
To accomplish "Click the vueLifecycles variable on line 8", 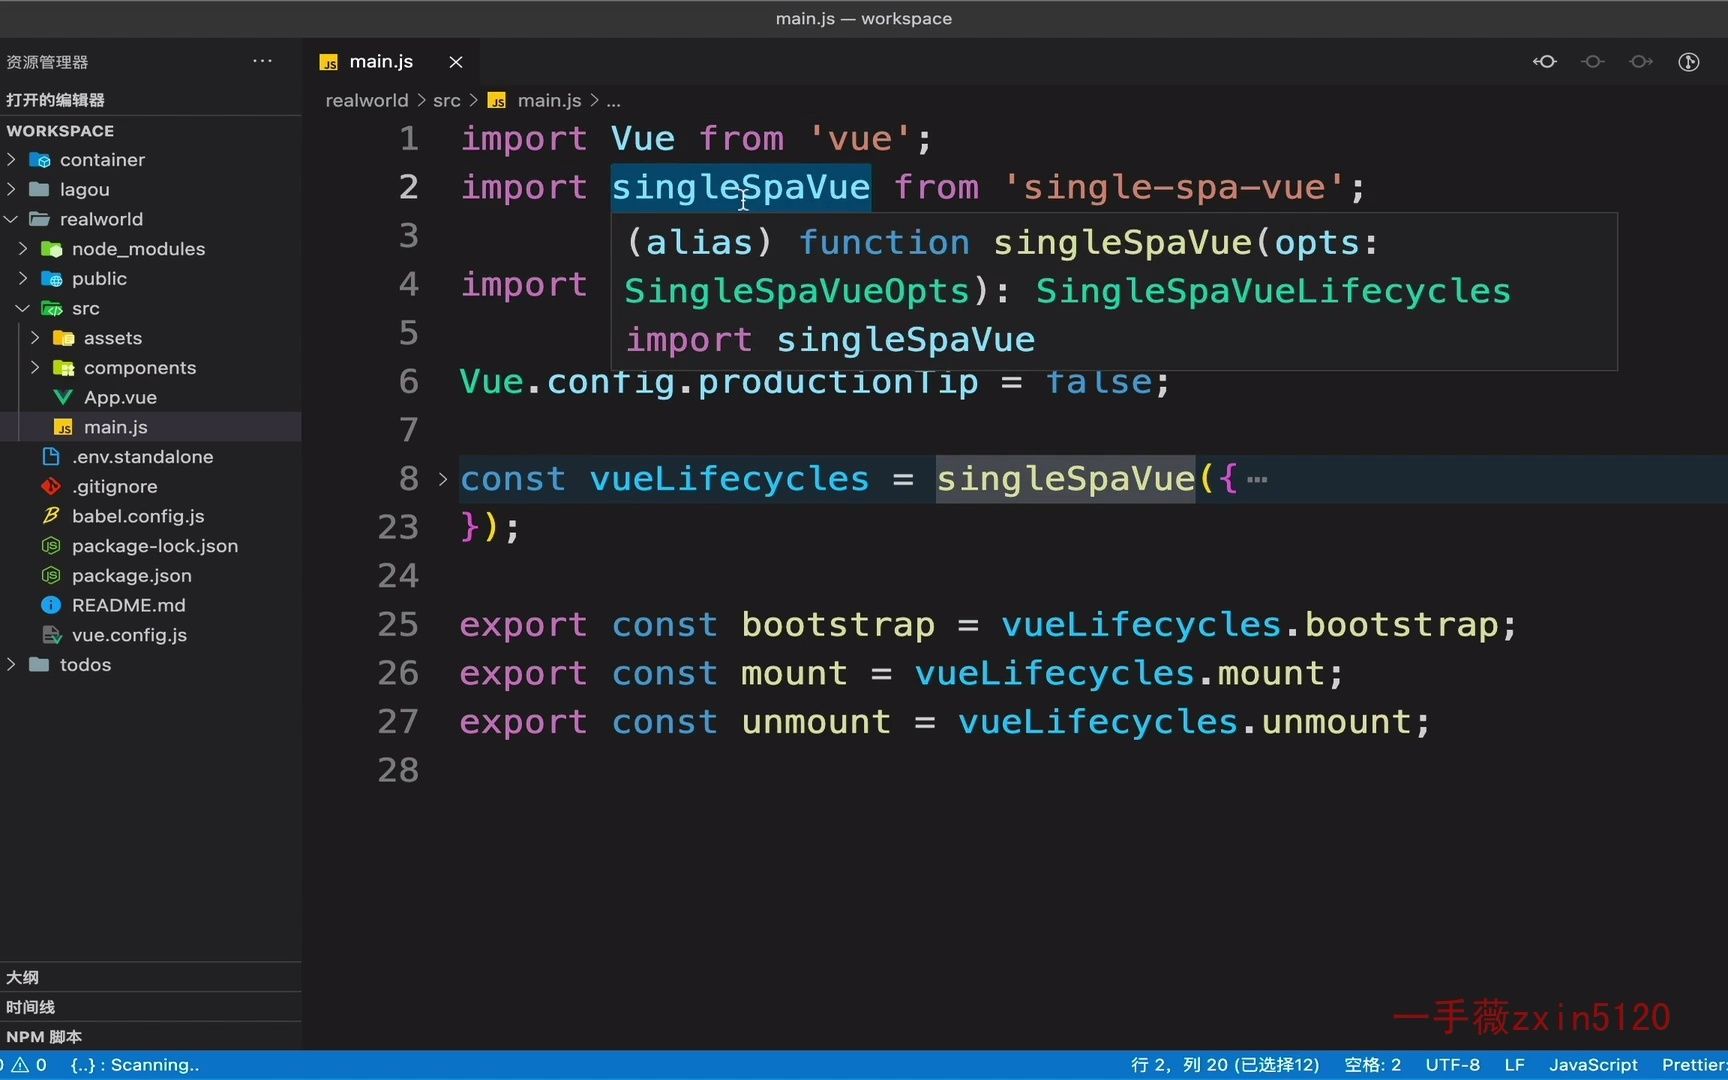I will tap(729, 479).
